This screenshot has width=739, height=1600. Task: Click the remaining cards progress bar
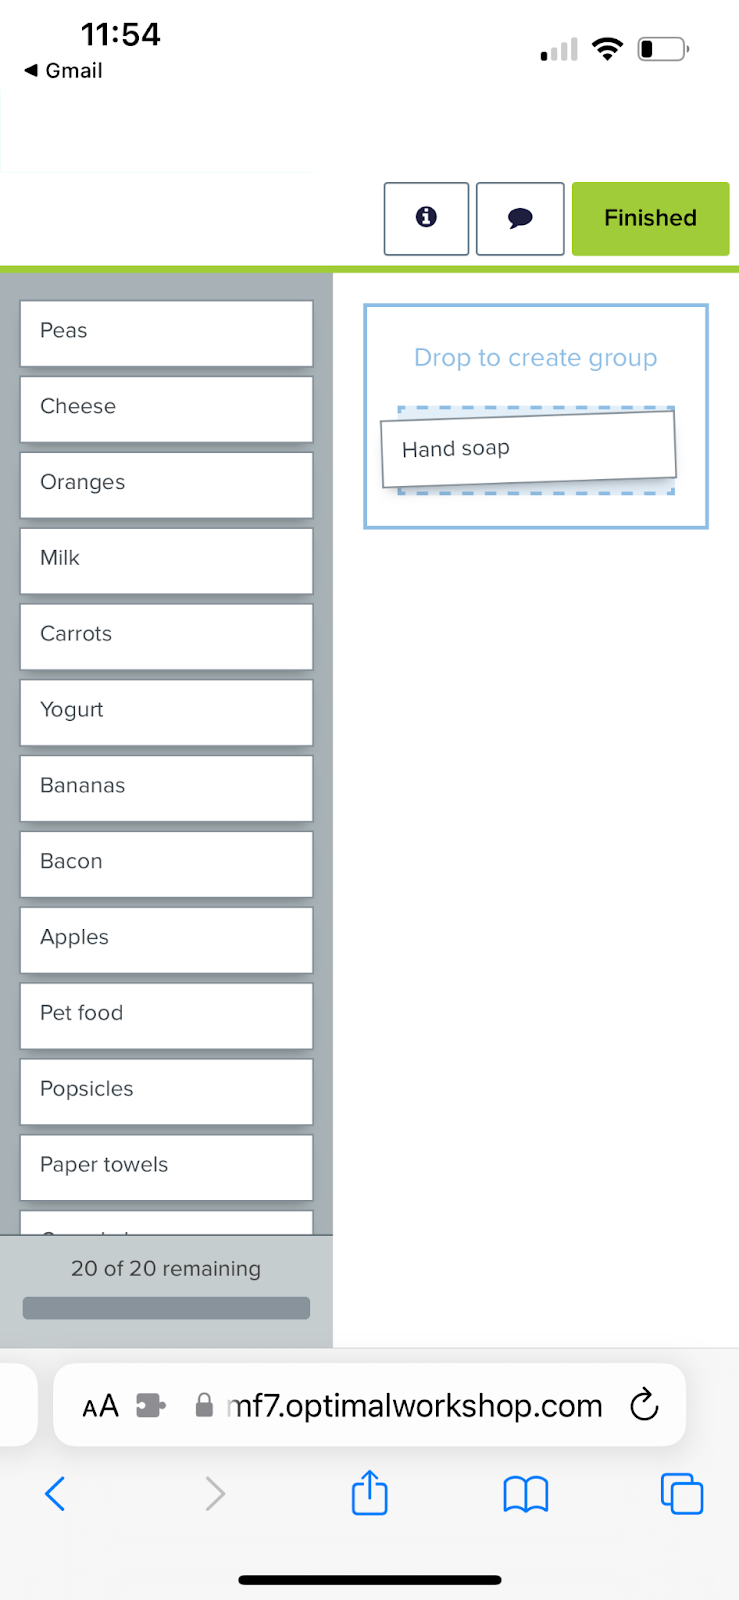pyautogui.click(x=166, y=1308)
